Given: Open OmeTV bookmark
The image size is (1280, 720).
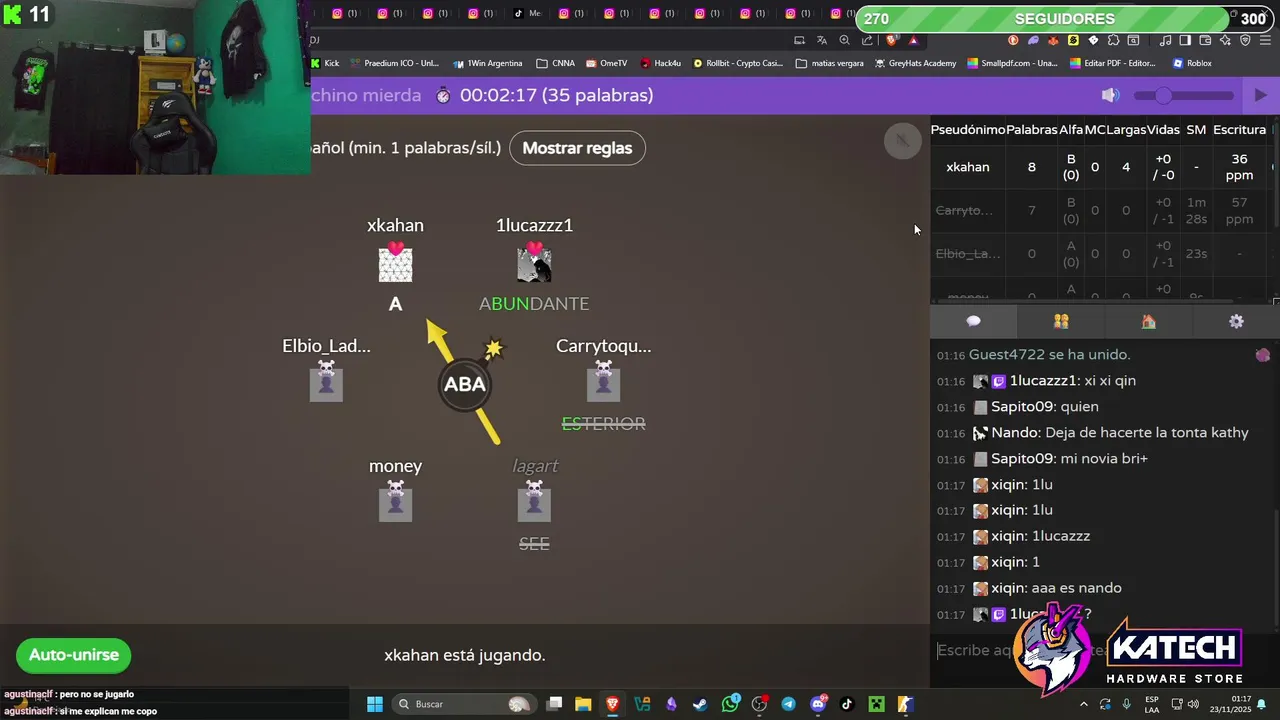Looking at the screenshot, I should [607, 63].
